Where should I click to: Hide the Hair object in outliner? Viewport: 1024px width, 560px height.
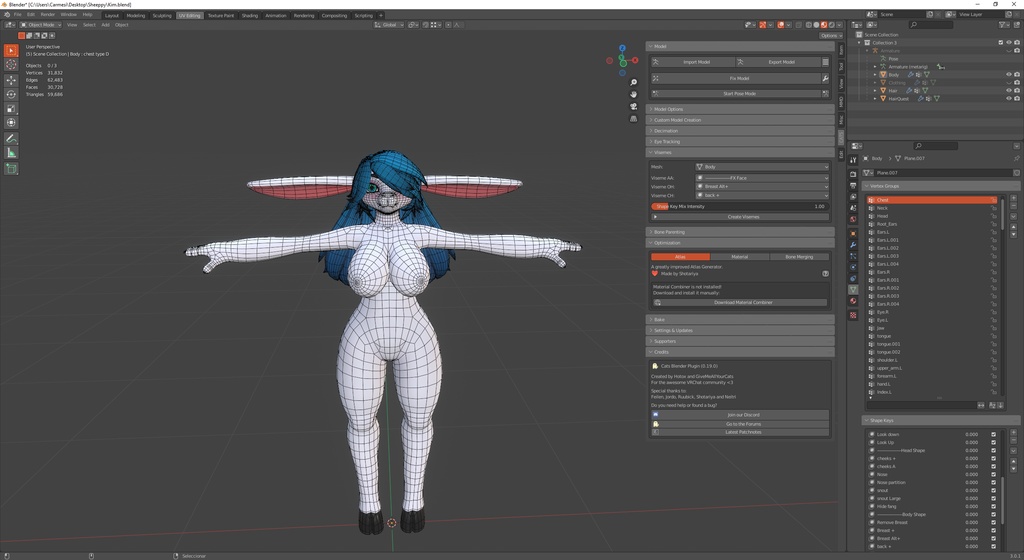[x=1009, y=91]
